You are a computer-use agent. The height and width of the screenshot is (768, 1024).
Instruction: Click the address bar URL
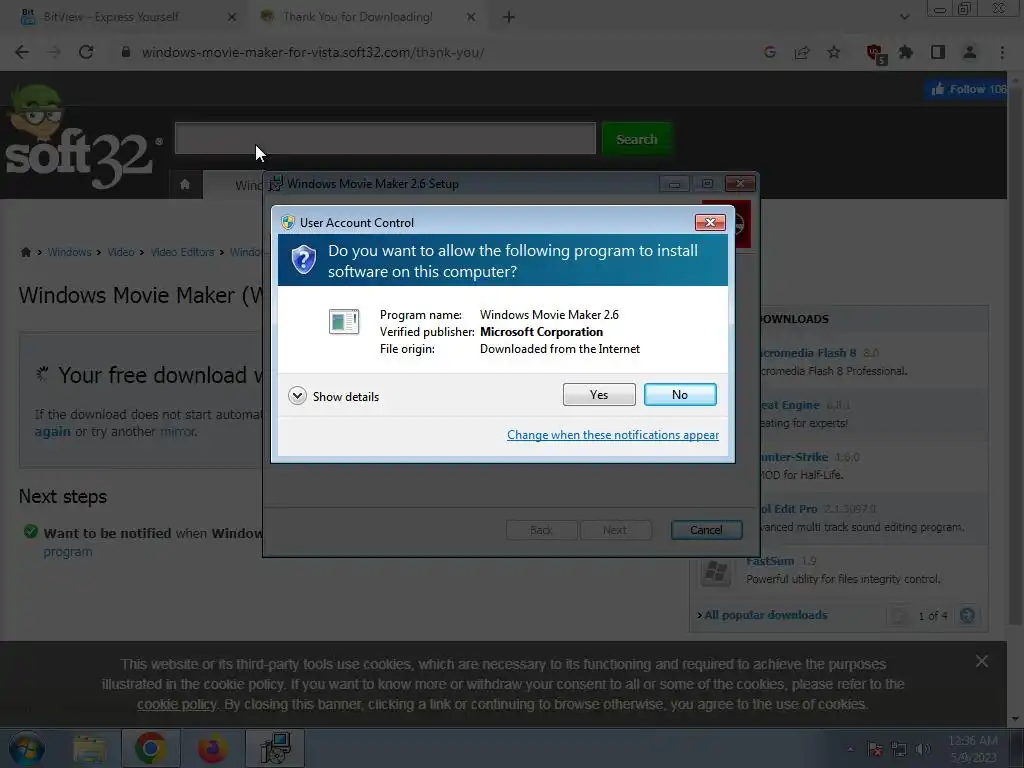[313, 52]
